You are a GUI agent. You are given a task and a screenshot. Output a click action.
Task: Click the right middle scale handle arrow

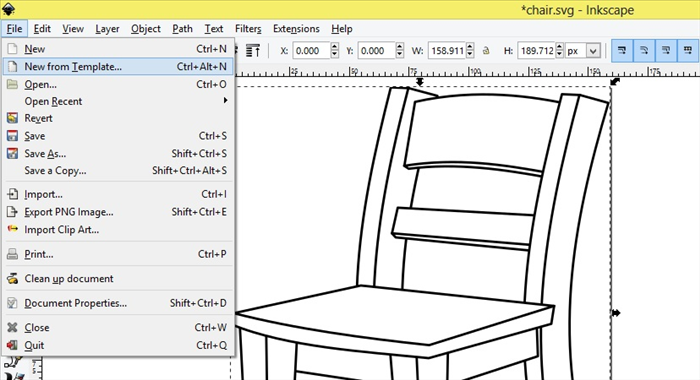pyautogui.click(x=616, y=313)
